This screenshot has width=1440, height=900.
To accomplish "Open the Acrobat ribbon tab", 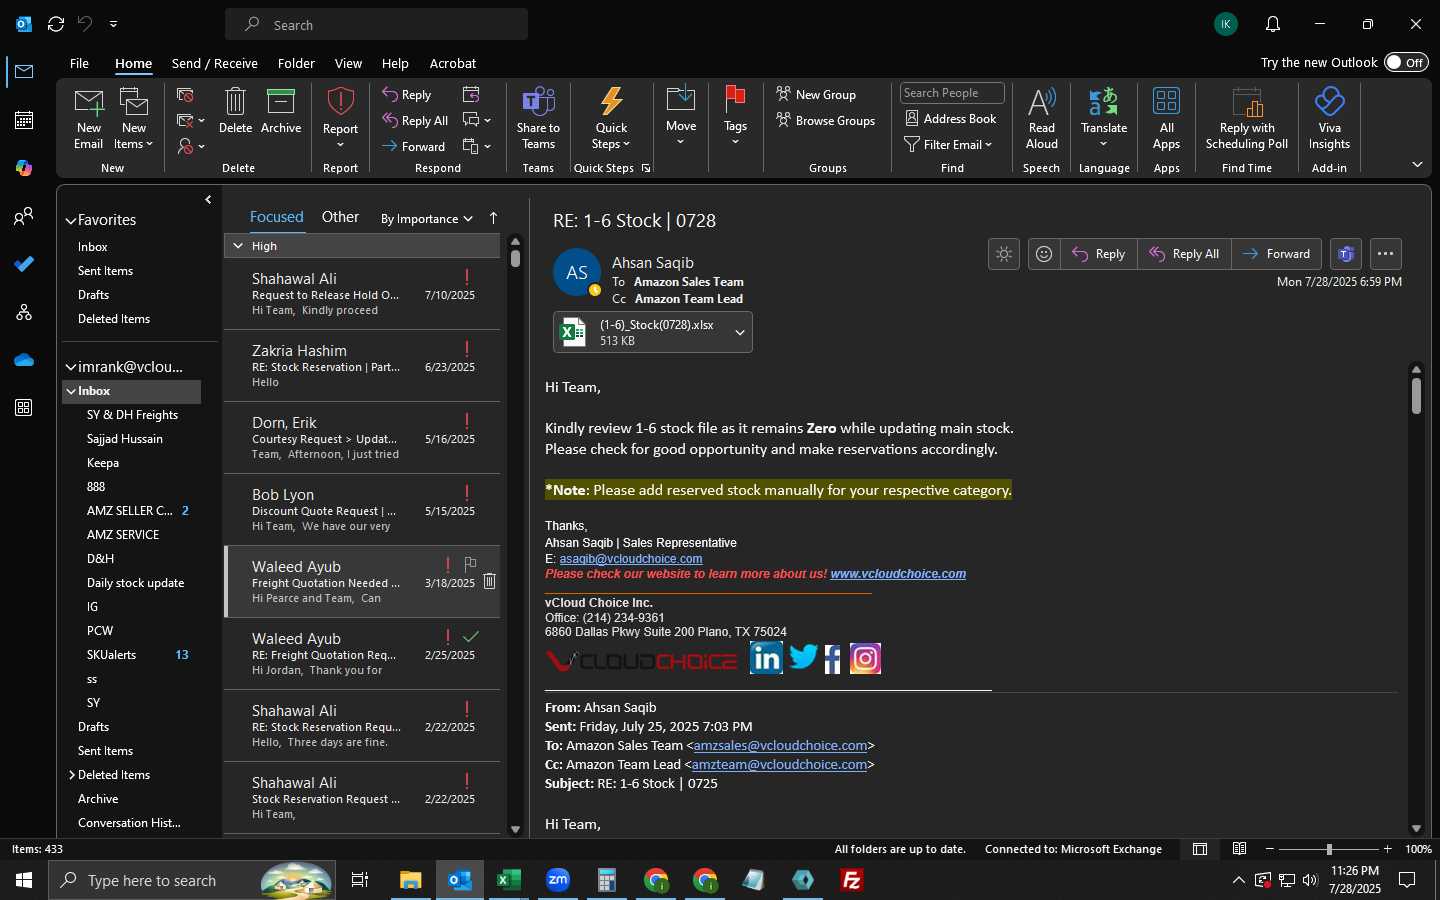I will (453, 63).
